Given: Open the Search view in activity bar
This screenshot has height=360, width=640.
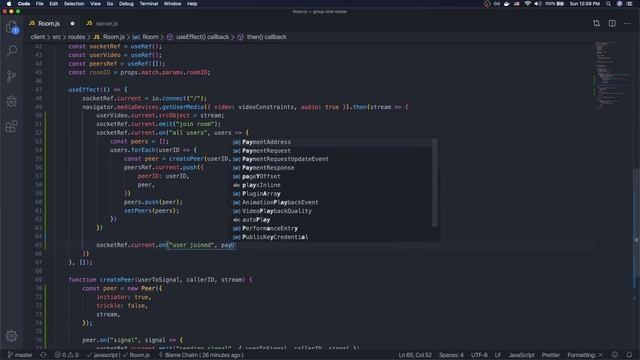Looking at the screenshot, I should [x=11, y=51].
